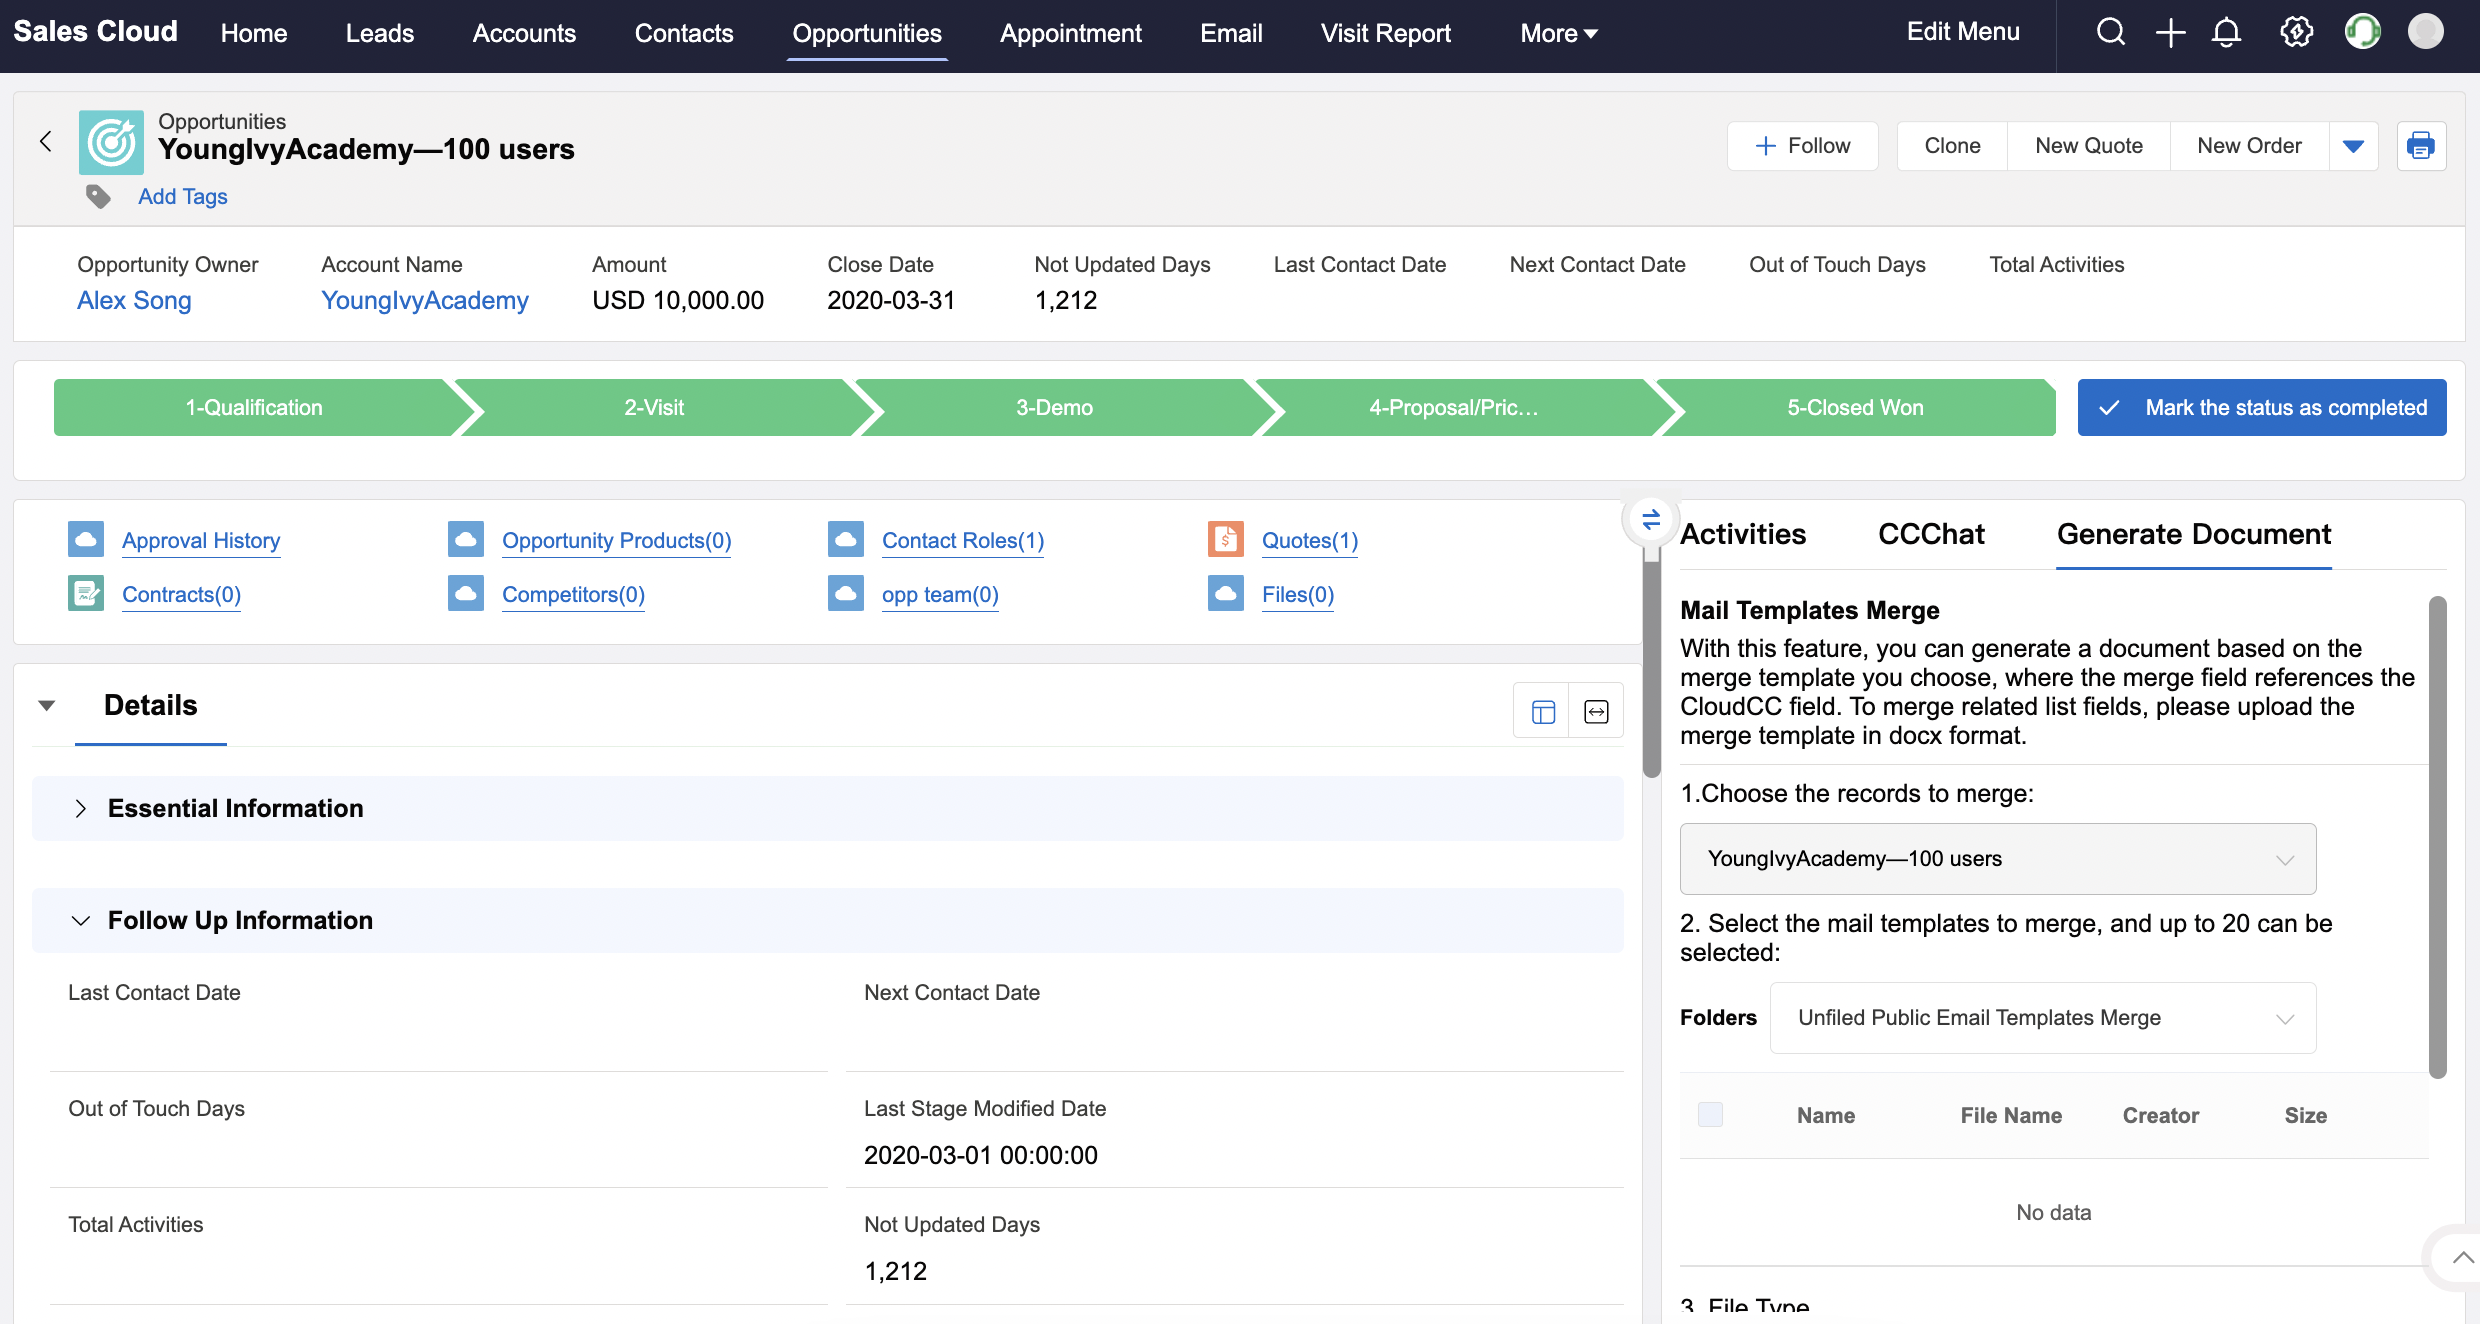Open the More navigation menu

[1558, 33]
